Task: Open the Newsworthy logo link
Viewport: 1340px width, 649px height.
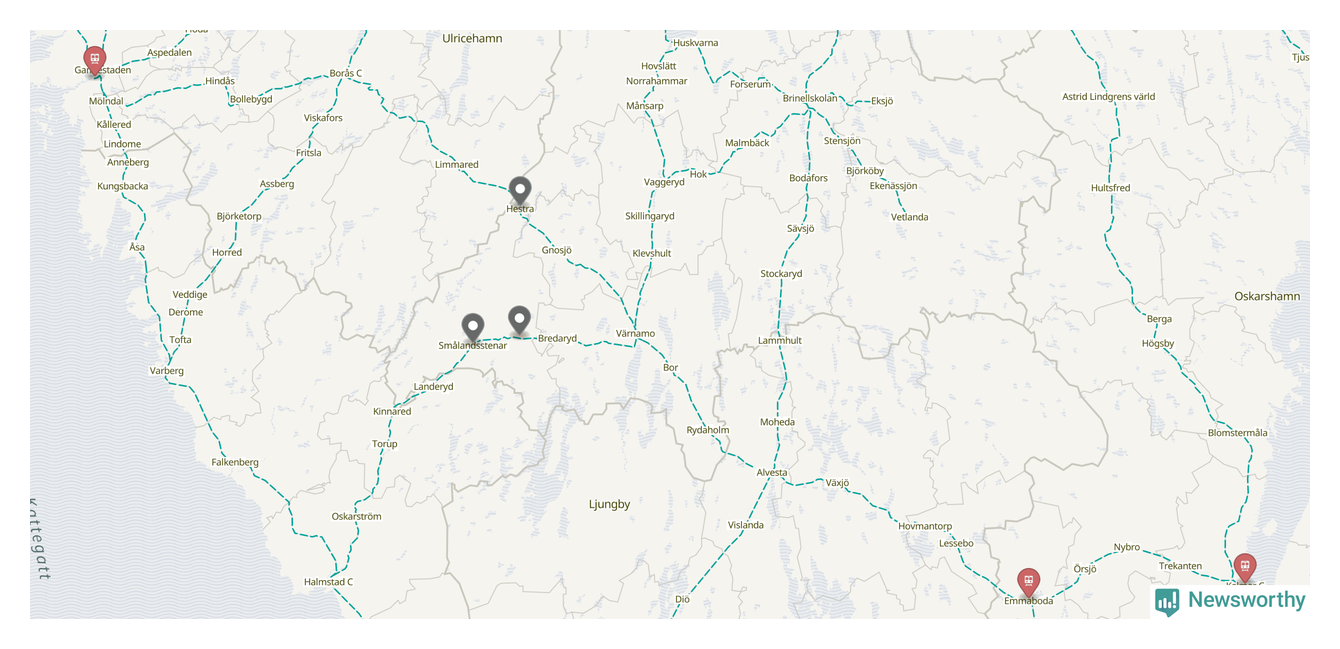Action: tap(1230, 600)
